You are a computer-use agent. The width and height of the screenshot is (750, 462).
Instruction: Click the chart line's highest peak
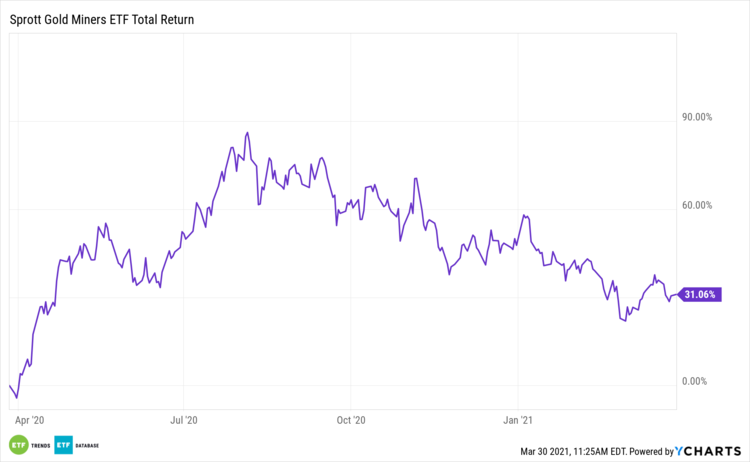click(247, 132)
